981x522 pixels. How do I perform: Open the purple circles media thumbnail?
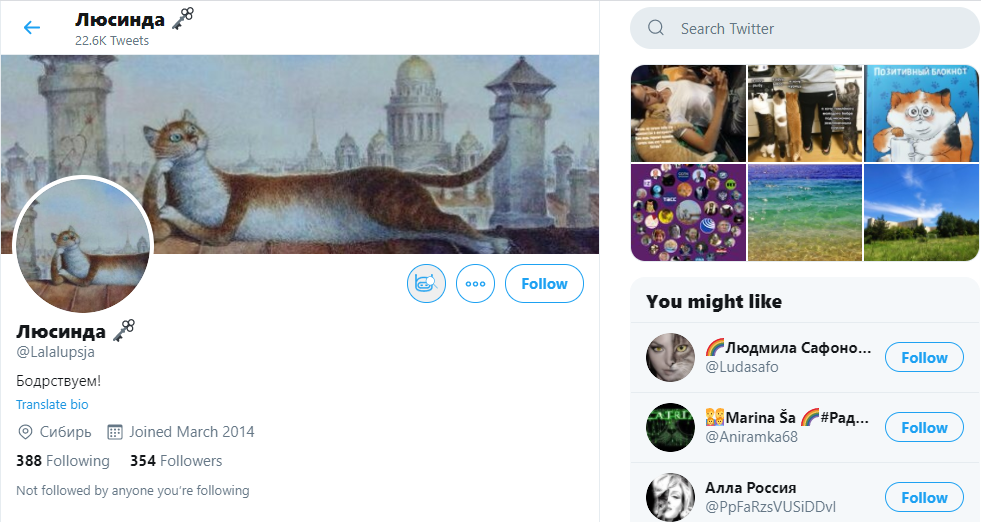(x=688, y=212)
